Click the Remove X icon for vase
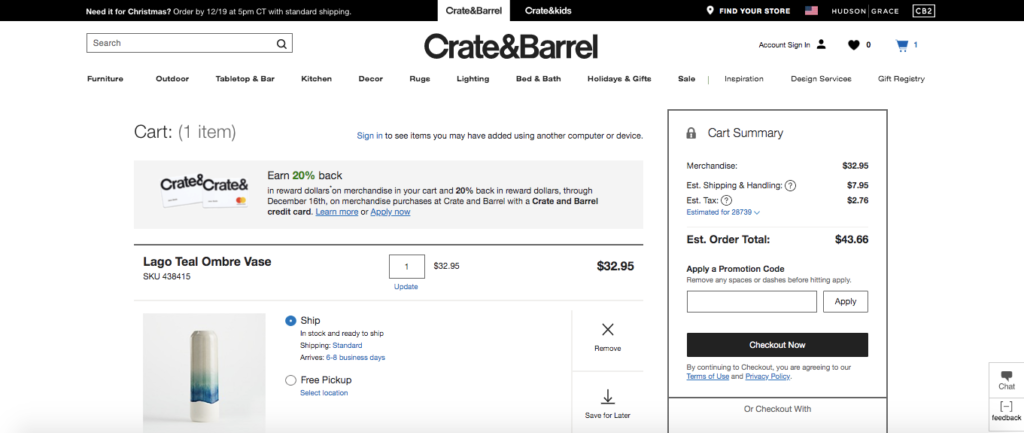The height and width of the screenshot is (433, 1024). (x=607, y=329)
